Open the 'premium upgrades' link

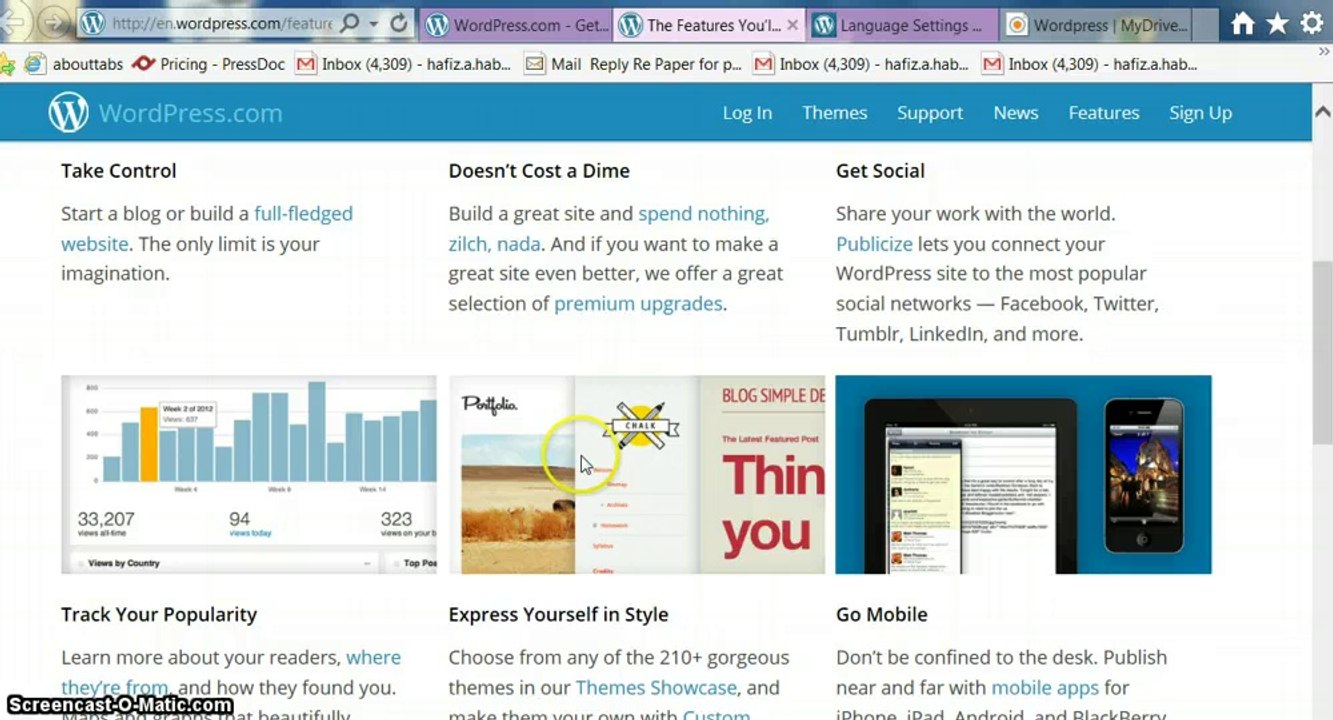tap(638, 304)
